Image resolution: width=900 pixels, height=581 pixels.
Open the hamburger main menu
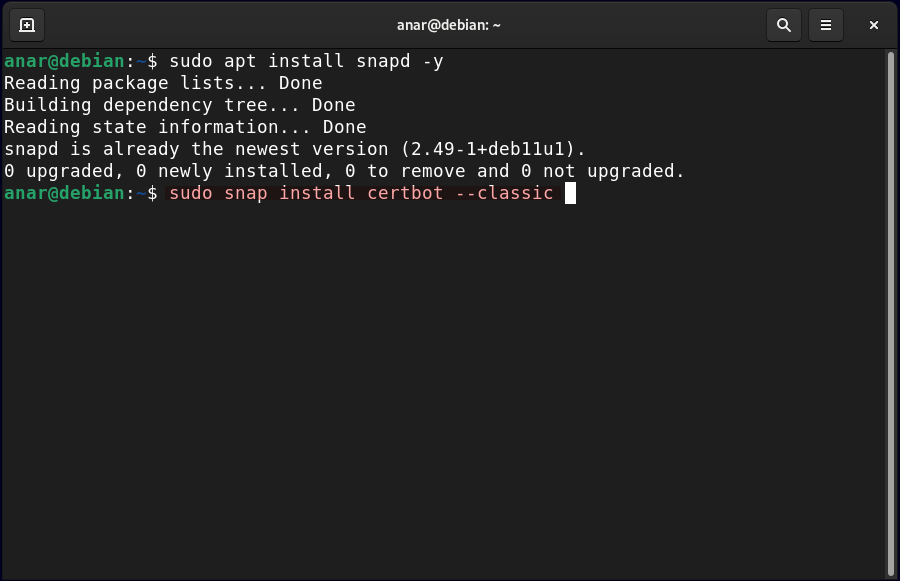(826, 25)
